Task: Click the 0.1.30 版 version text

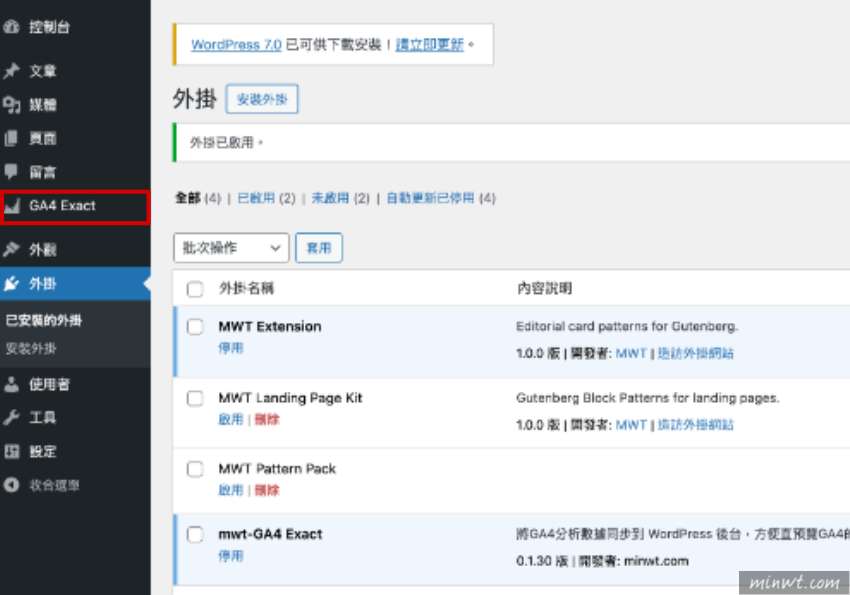Action: click(x=542, y=561)
